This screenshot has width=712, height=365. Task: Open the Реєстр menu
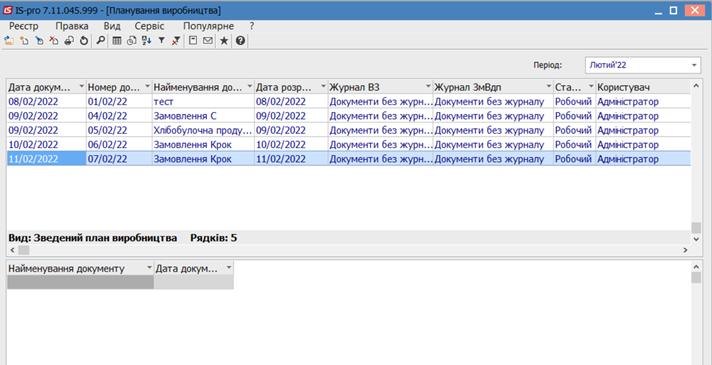pos(24,26)
